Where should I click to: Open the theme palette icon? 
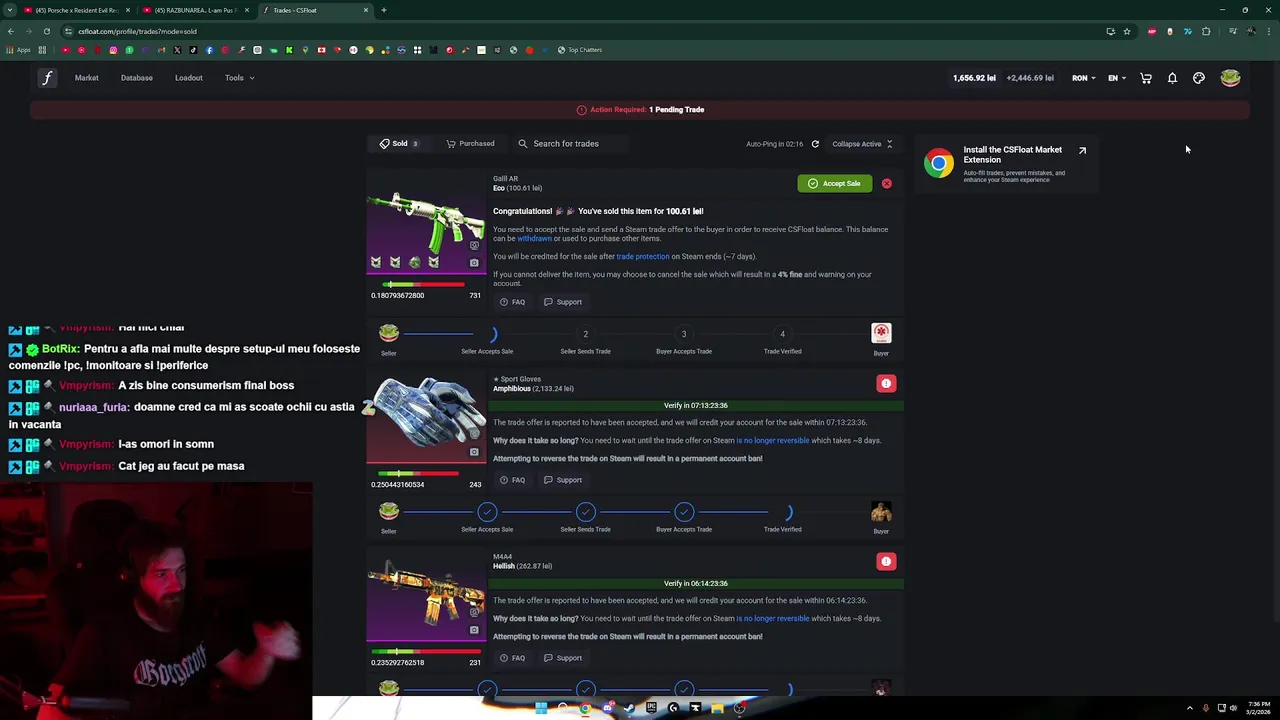[x=1199, y=78]
